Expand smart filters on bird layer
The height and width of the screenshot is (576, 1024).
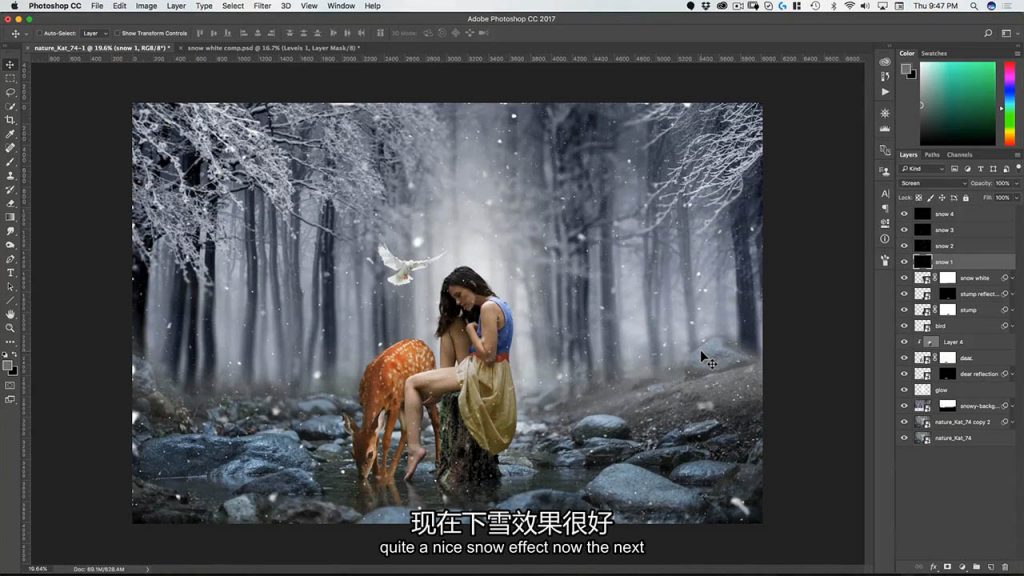click(1012, 326)
